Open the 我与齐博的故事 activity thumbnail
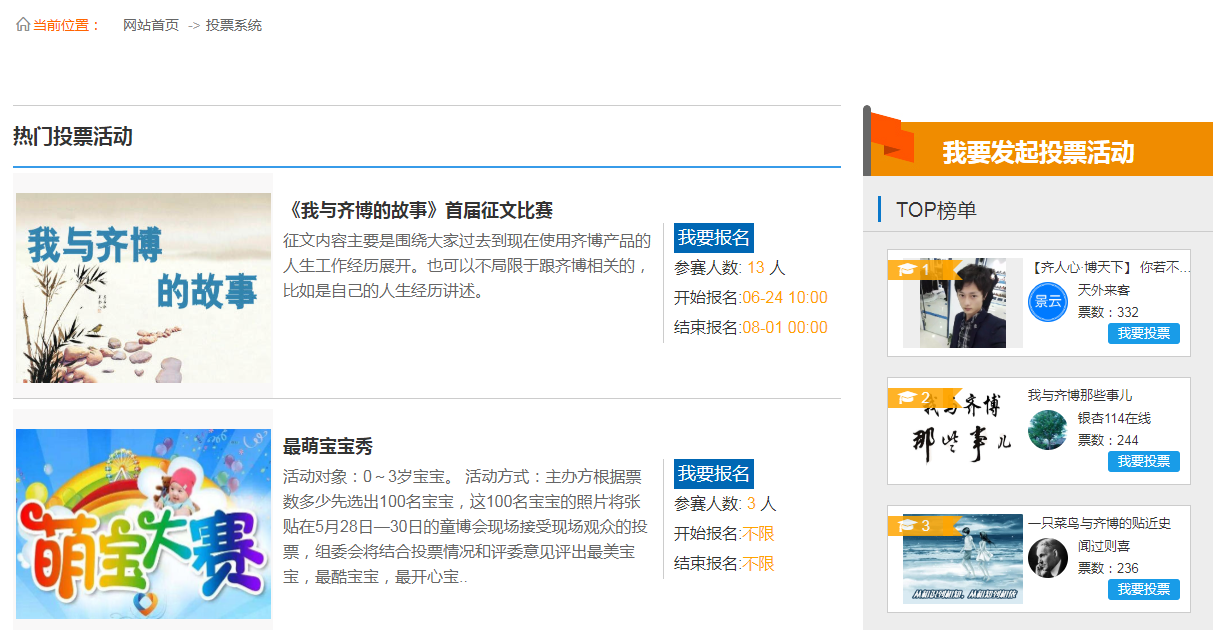Image resolution: width=1218 pixels, height=630 pixels. tap(143, 287)
